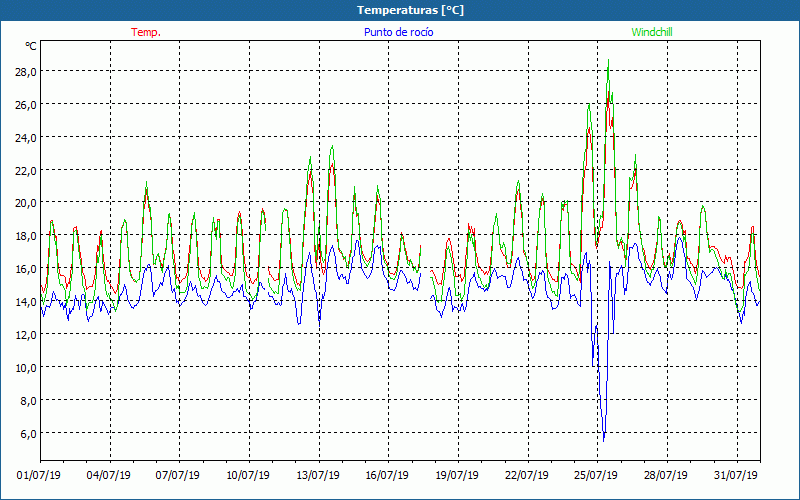Click the °C unit label on axis
Screen dimensions: 800x500
coord(31,46)
